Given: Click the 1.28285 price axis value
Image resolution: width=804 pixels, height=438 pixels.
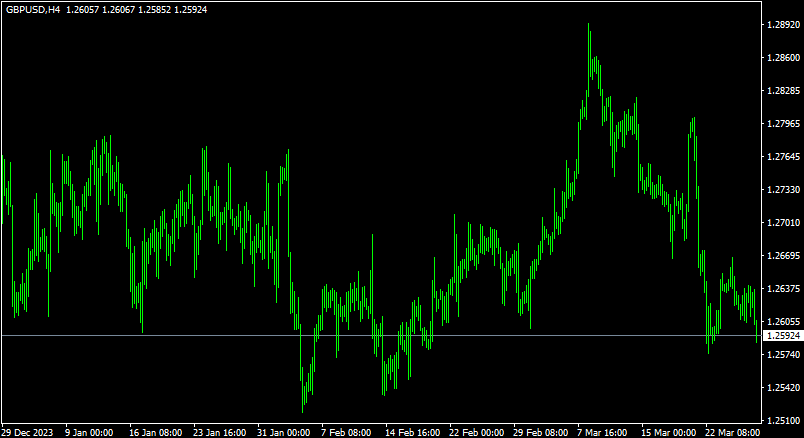Looking at the screenshot, I should tap(783, 91).
